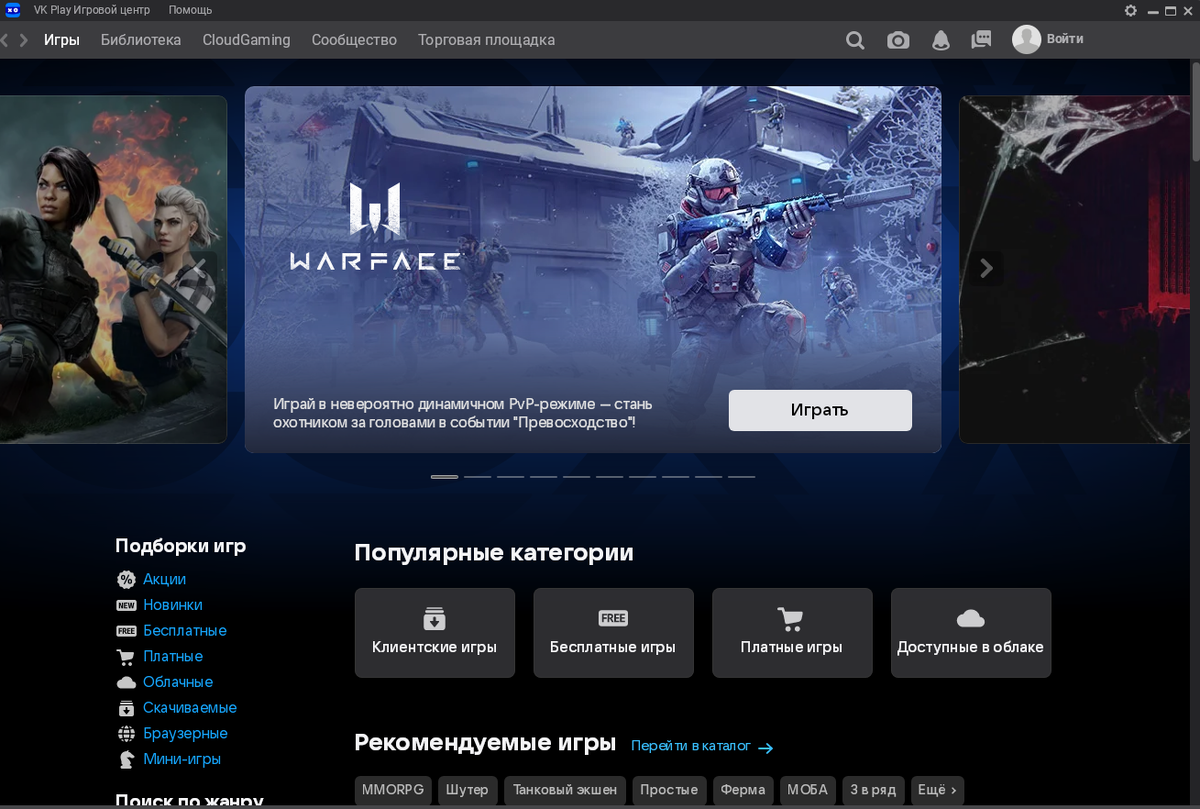Expand more genres with Ещё
The height and width of the screenshot is (809, 1200).
pyautogui.click(x=938, y=790)
